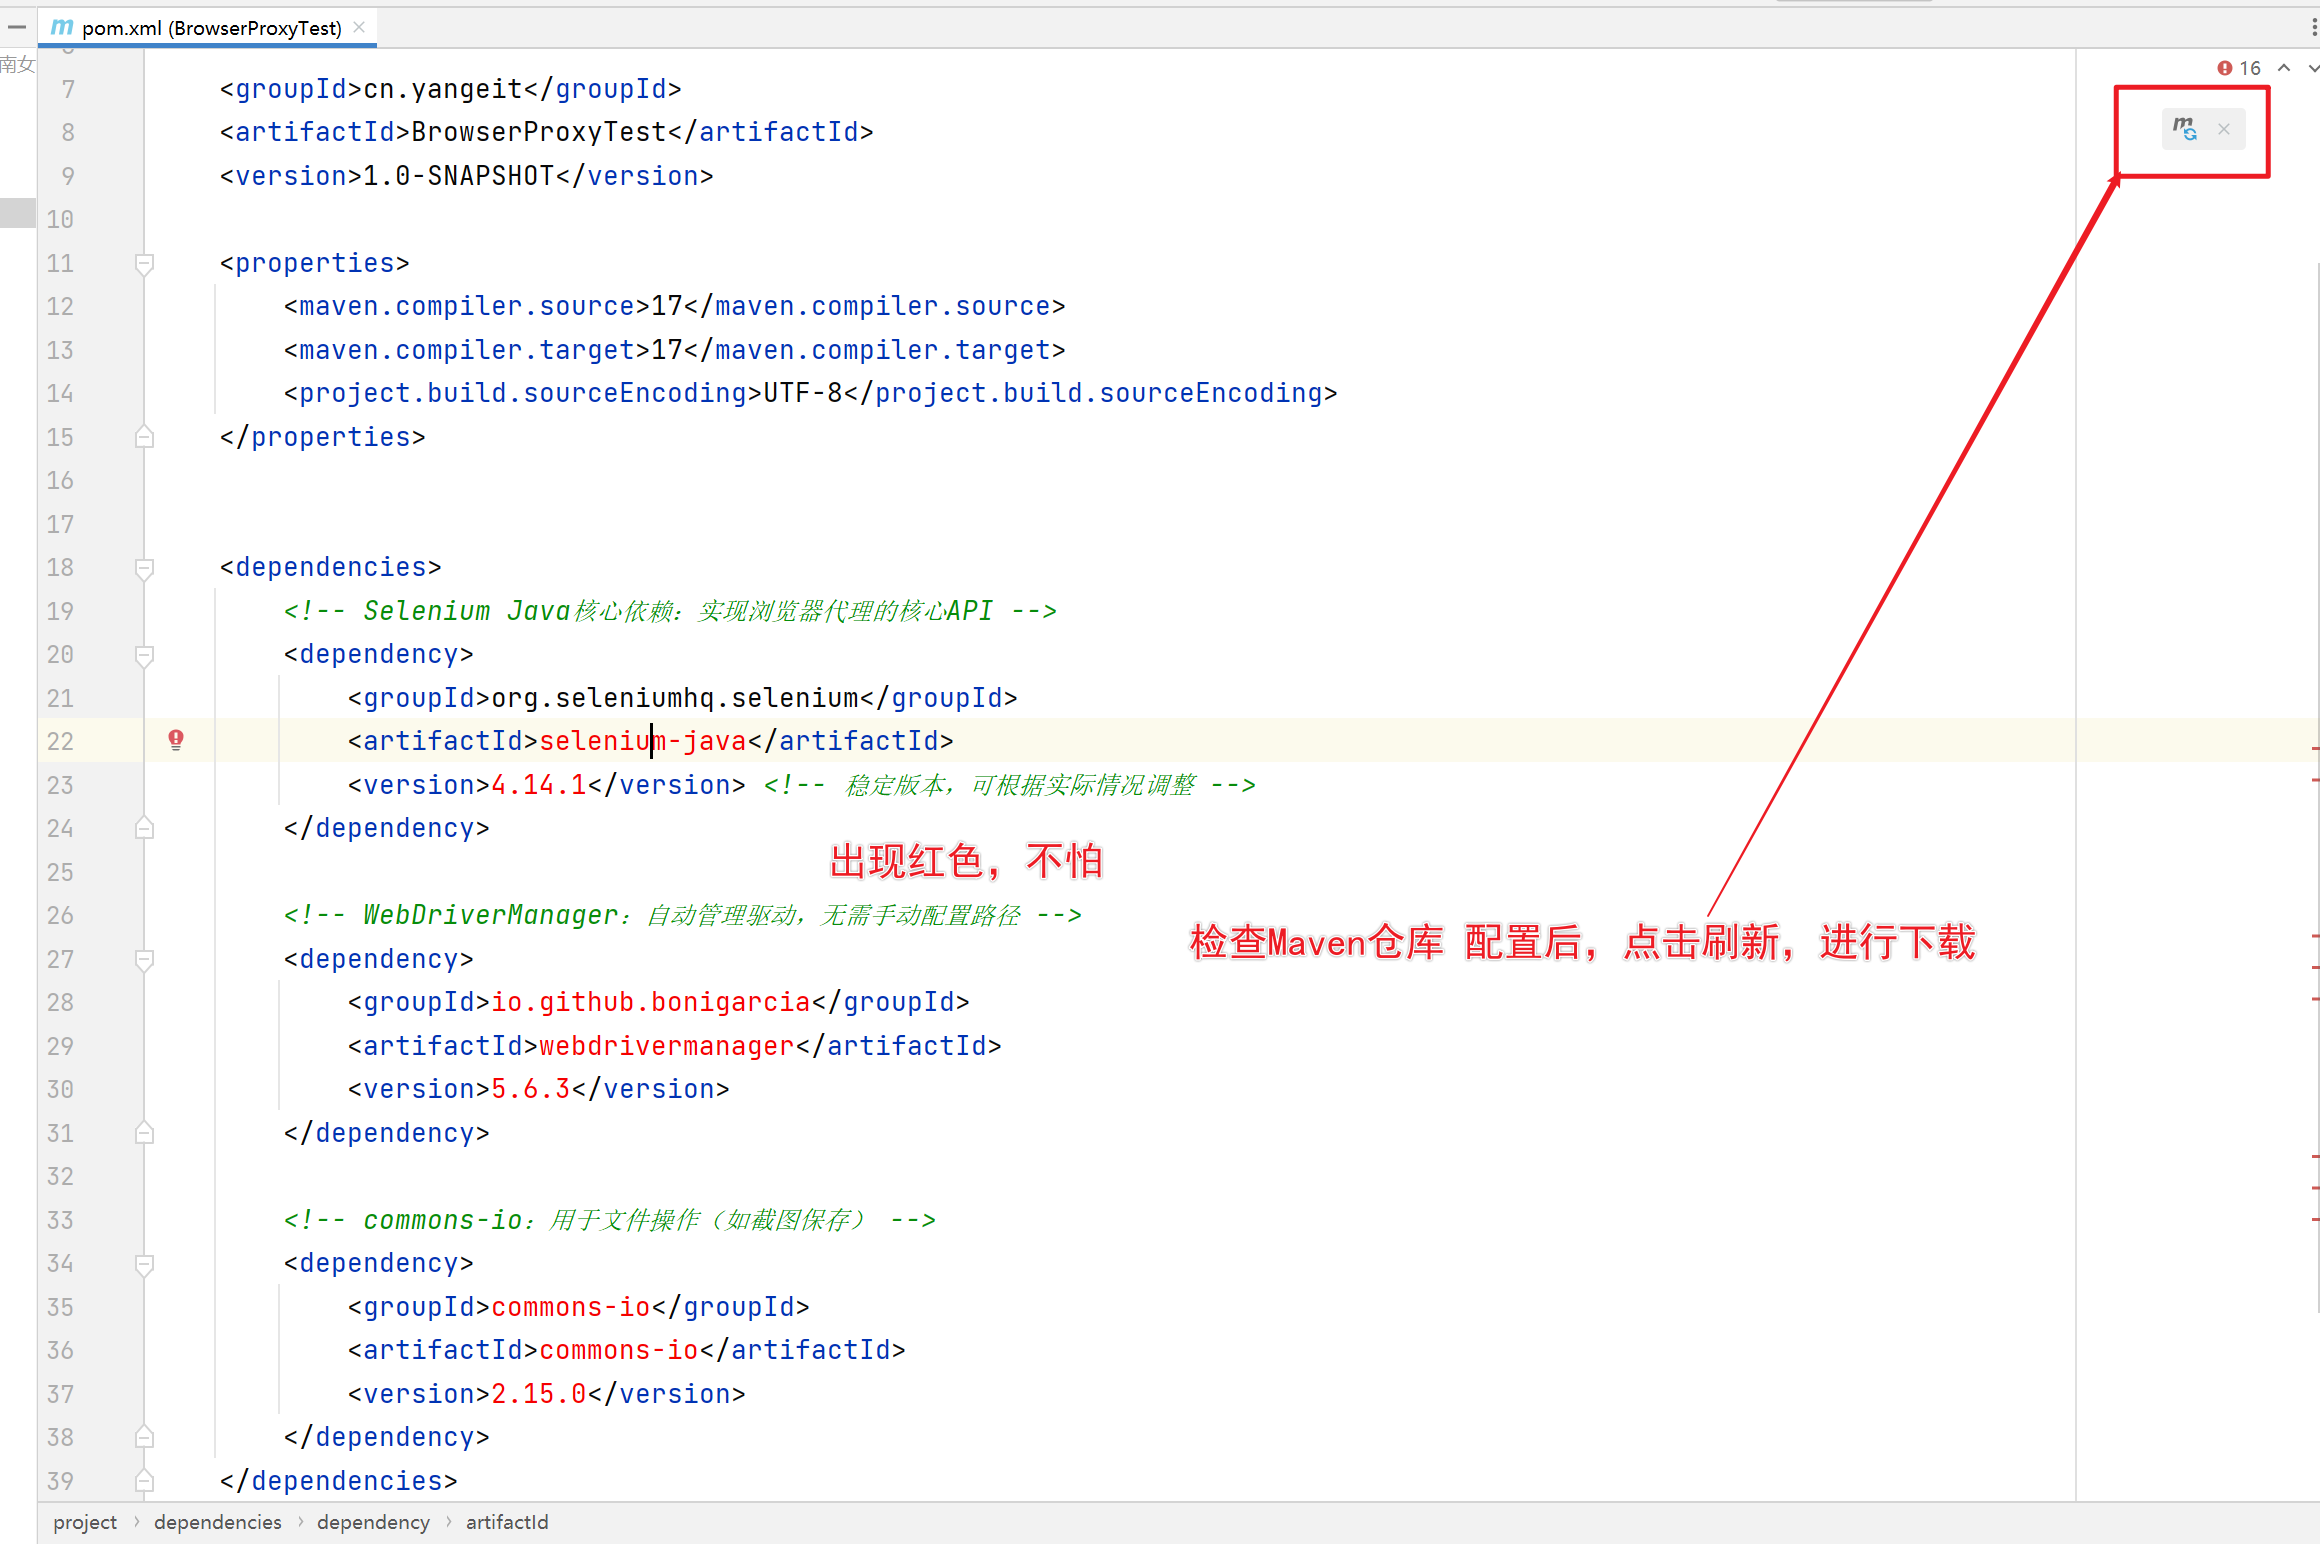
Task: Dismiss the Maven reload floating popup
Action: click(x=2224, y=129)
